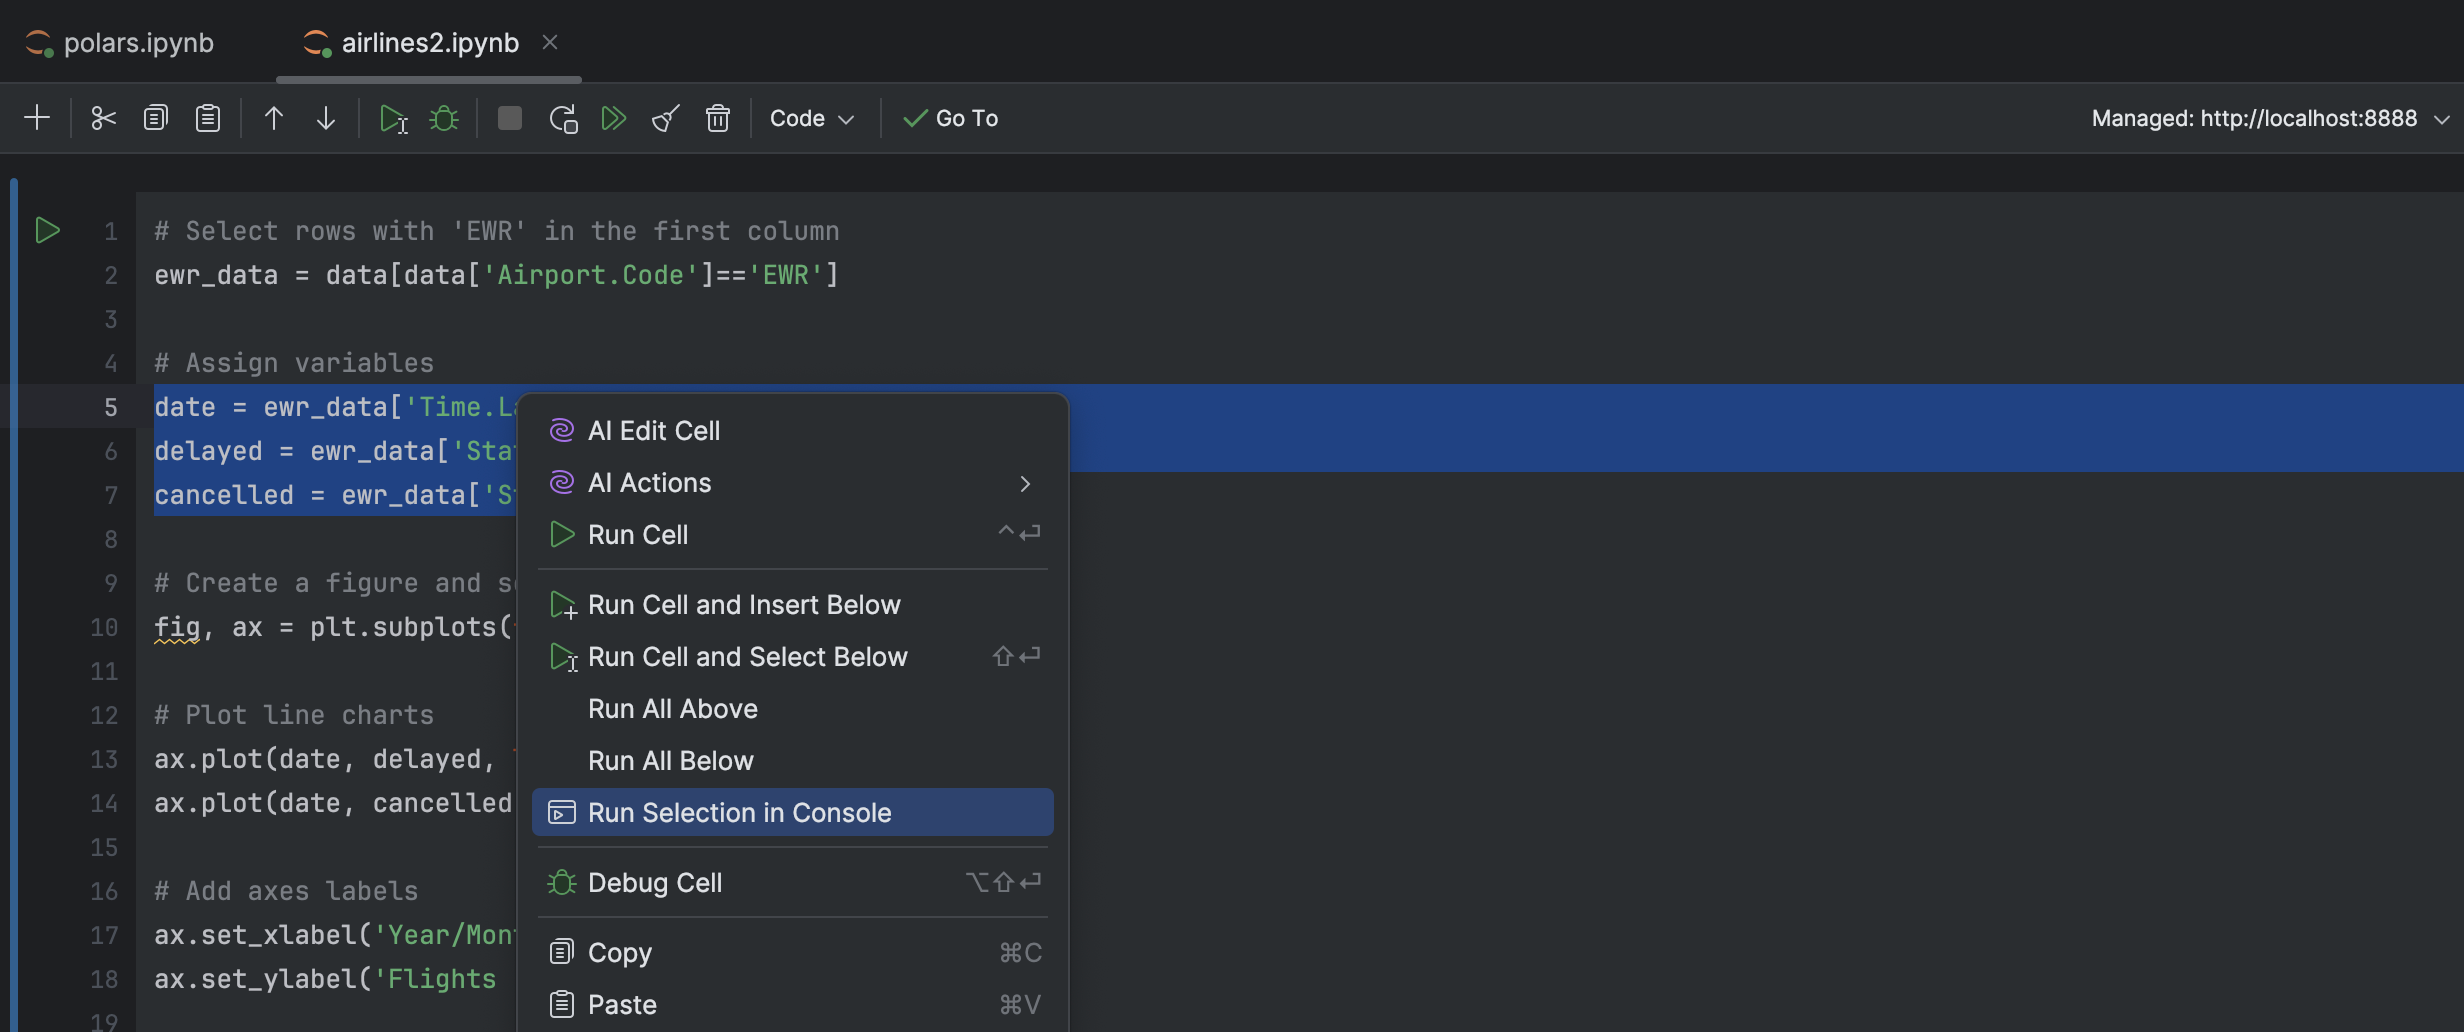Switch to the polars.ipynb tab
Image resolution: width=2464 pixels, height=1032 pixels.
138,43
